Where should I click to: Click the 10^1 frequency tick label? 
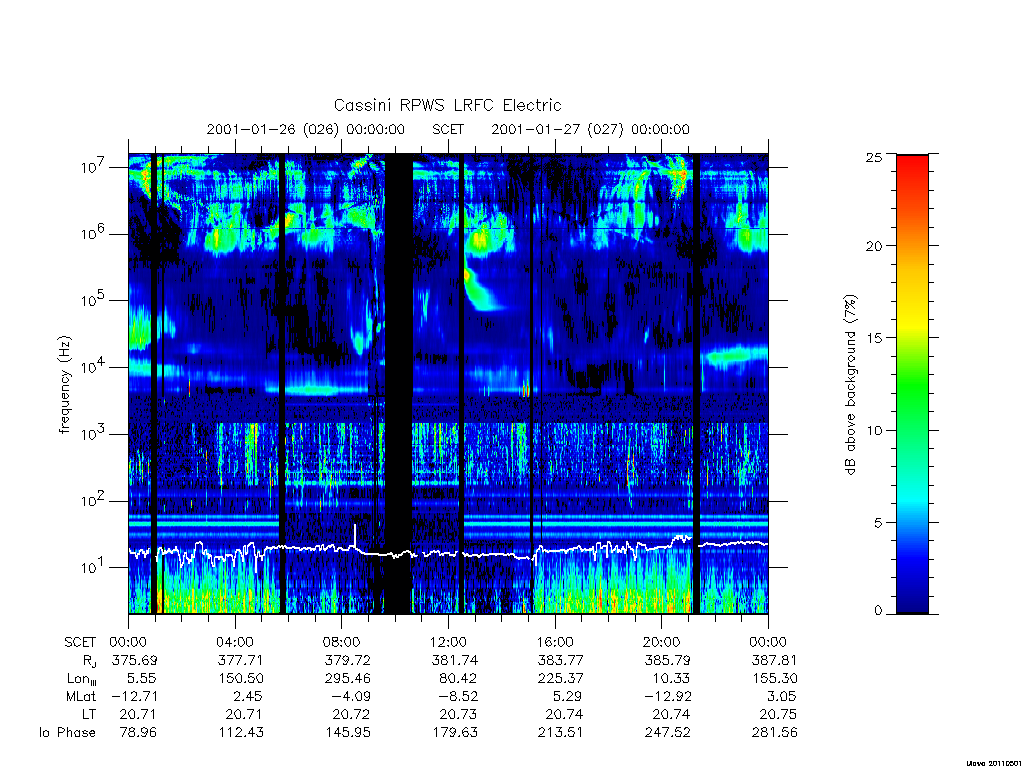95,567
